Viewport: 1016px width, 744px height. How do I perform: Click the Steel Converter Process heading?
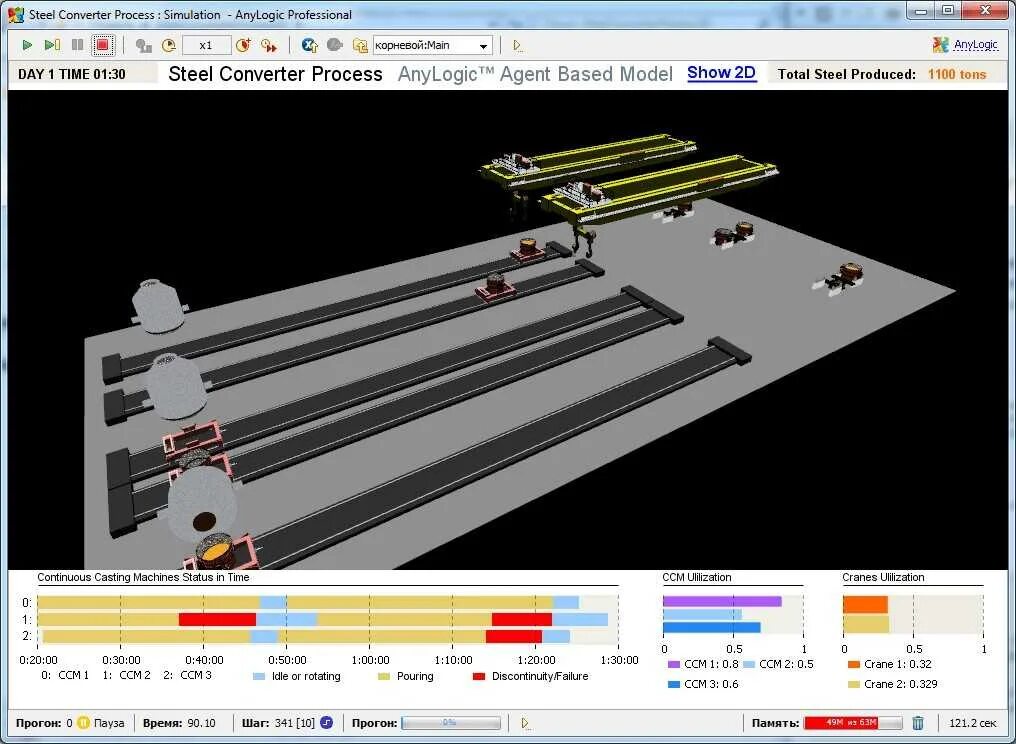(x=275, y=74)
